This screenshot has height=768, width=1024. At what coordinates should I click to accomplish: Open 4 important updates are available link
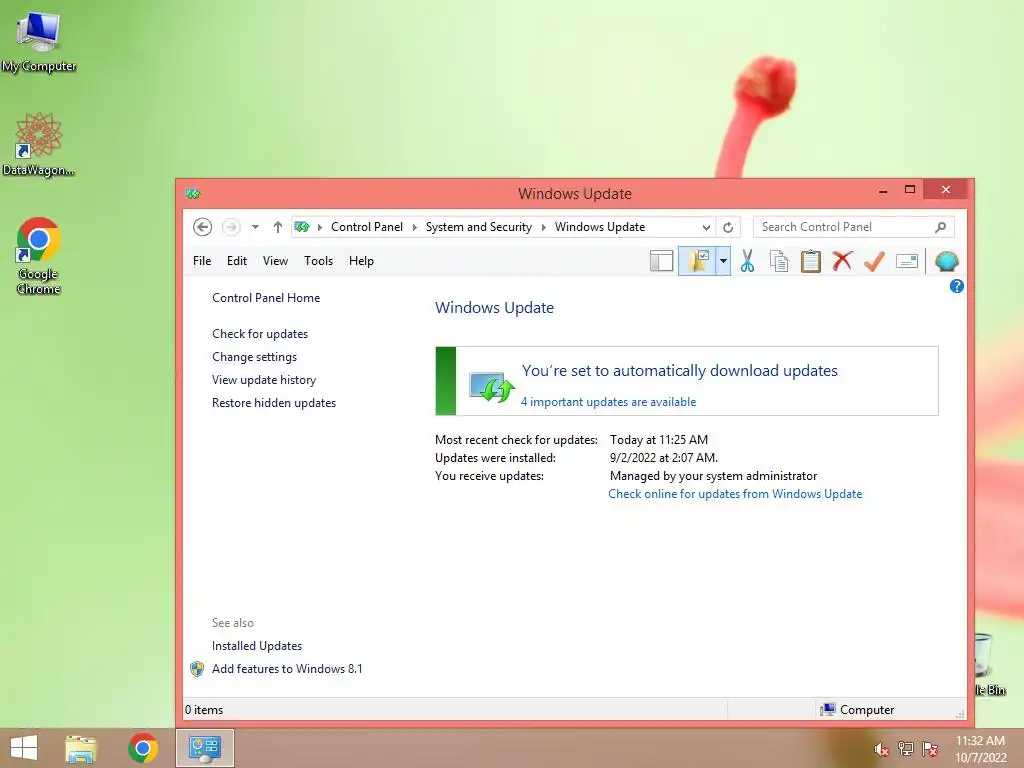pos(608,402)
